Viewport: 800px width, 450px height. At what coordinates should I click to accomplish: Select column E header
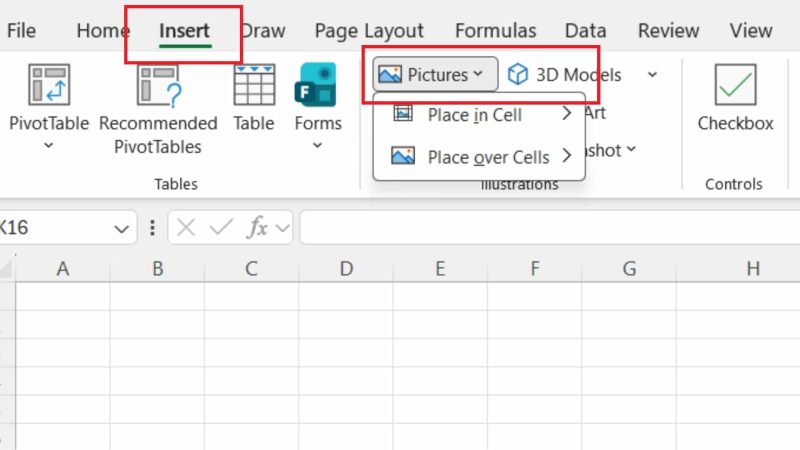[440, 268]
